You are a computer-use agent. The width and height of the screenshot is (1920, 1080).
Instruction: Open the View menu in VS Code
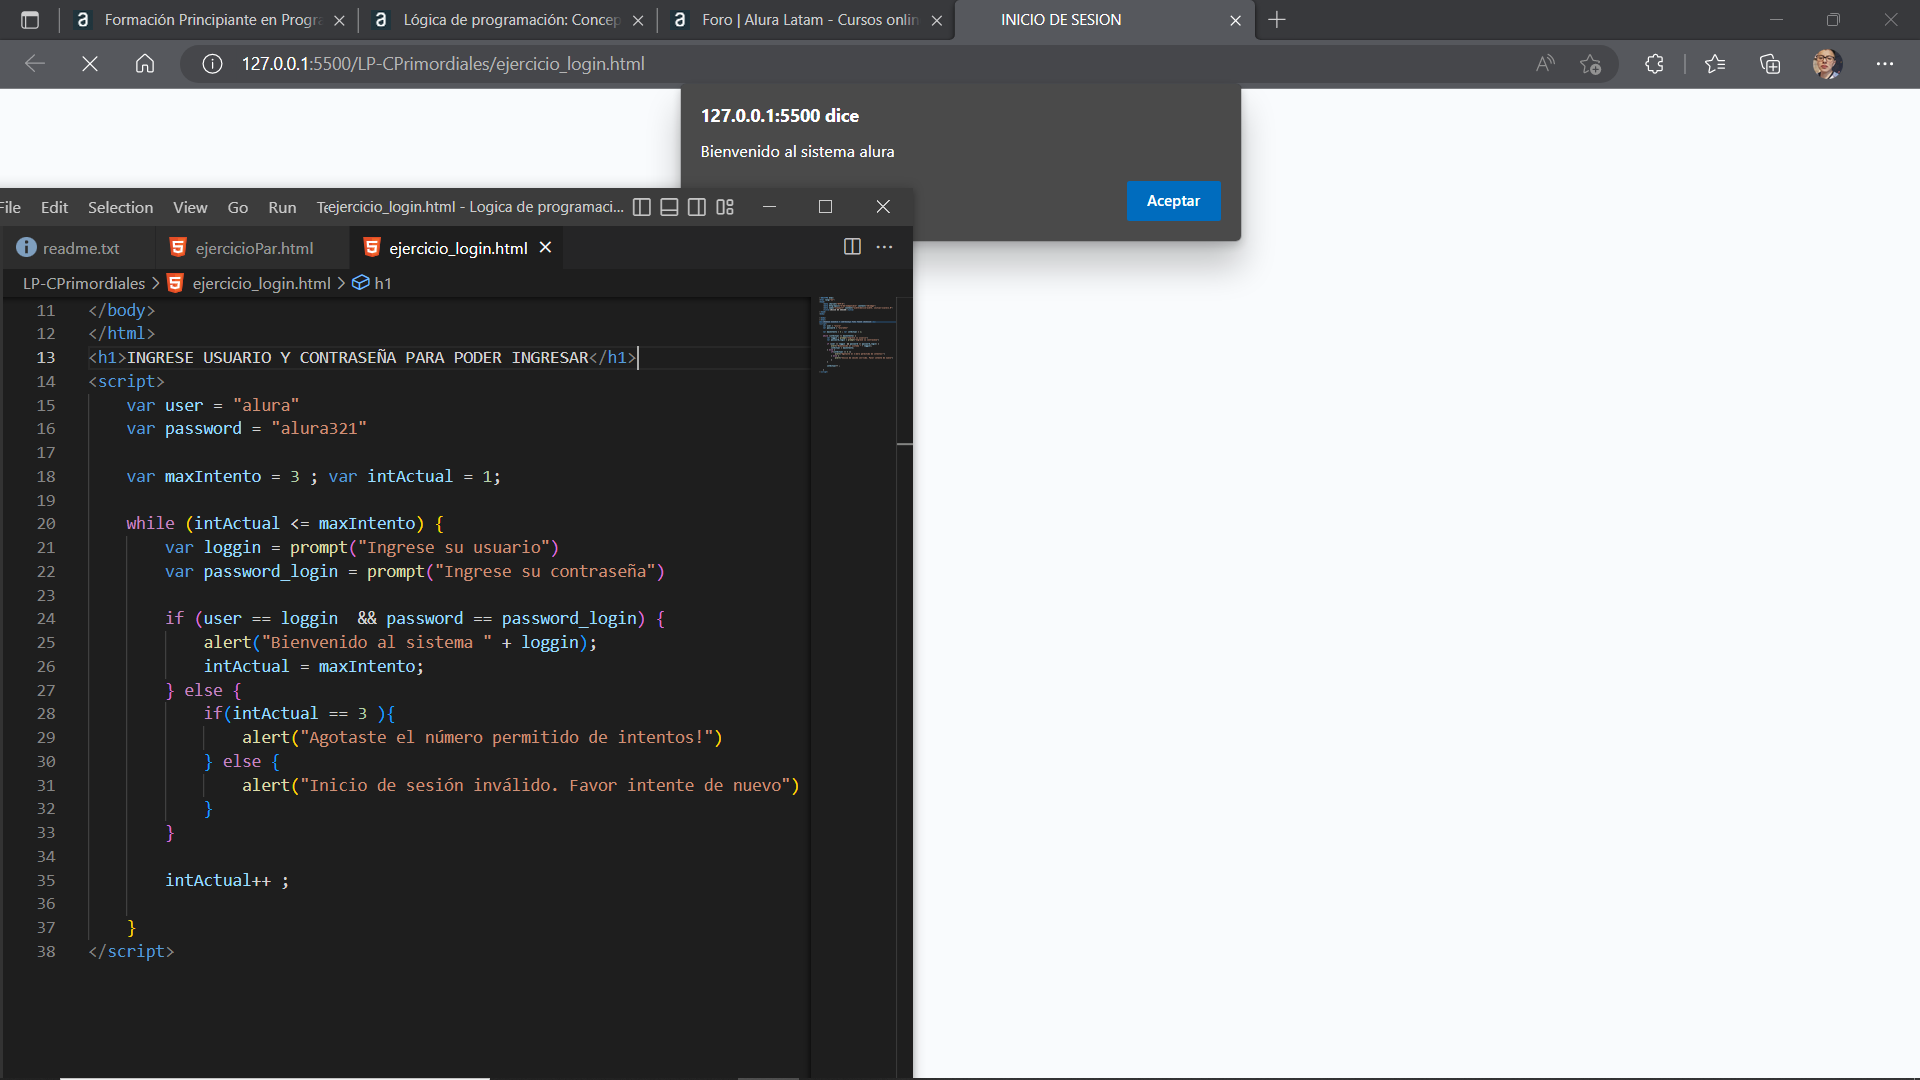coord(190,207)
